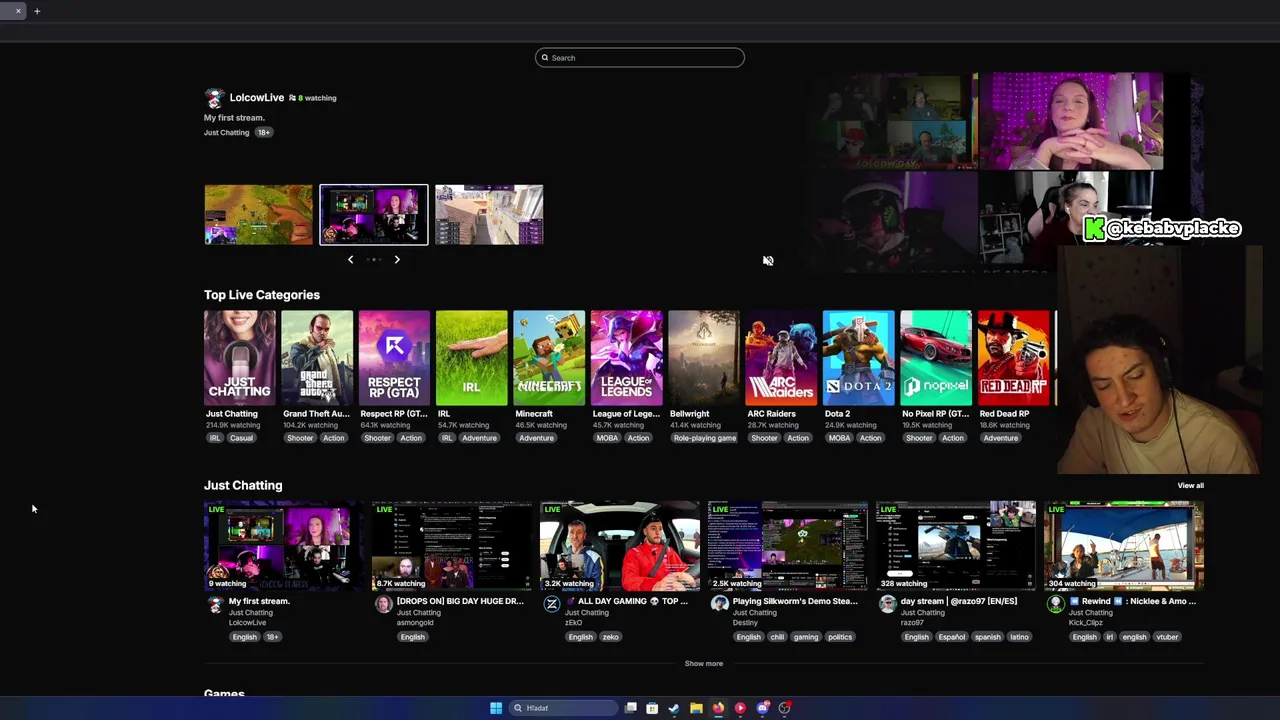
Task: Open Just Chatting link under My first stream header
Action: pyautogui.click(x=227, y=132)
